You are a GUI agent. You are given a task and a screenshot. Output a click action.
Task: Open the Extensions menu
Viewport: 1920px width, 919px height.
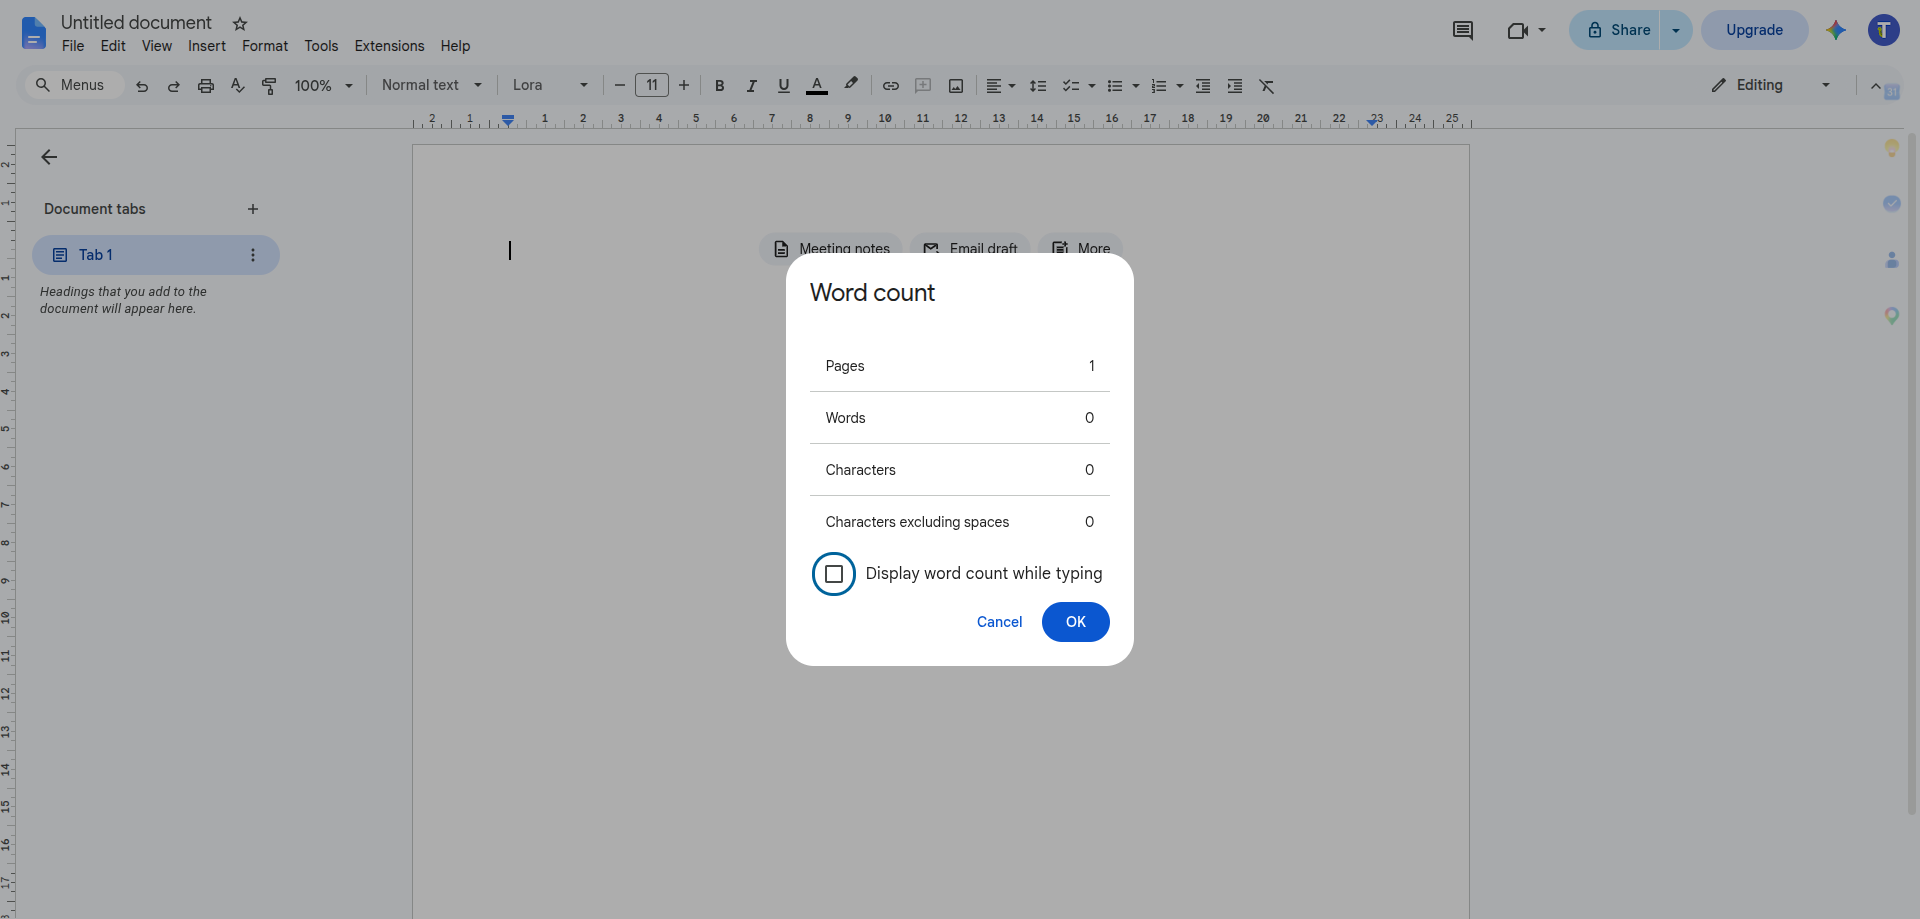point(389,46)
